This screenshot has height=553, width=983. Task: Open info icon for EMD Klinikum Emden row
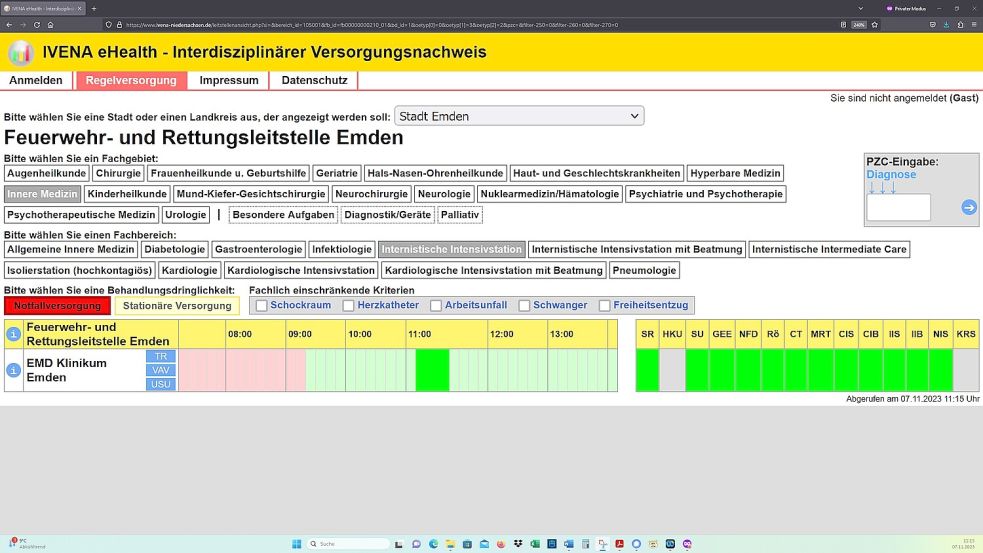pyautogui.click(x=13, y=370)
